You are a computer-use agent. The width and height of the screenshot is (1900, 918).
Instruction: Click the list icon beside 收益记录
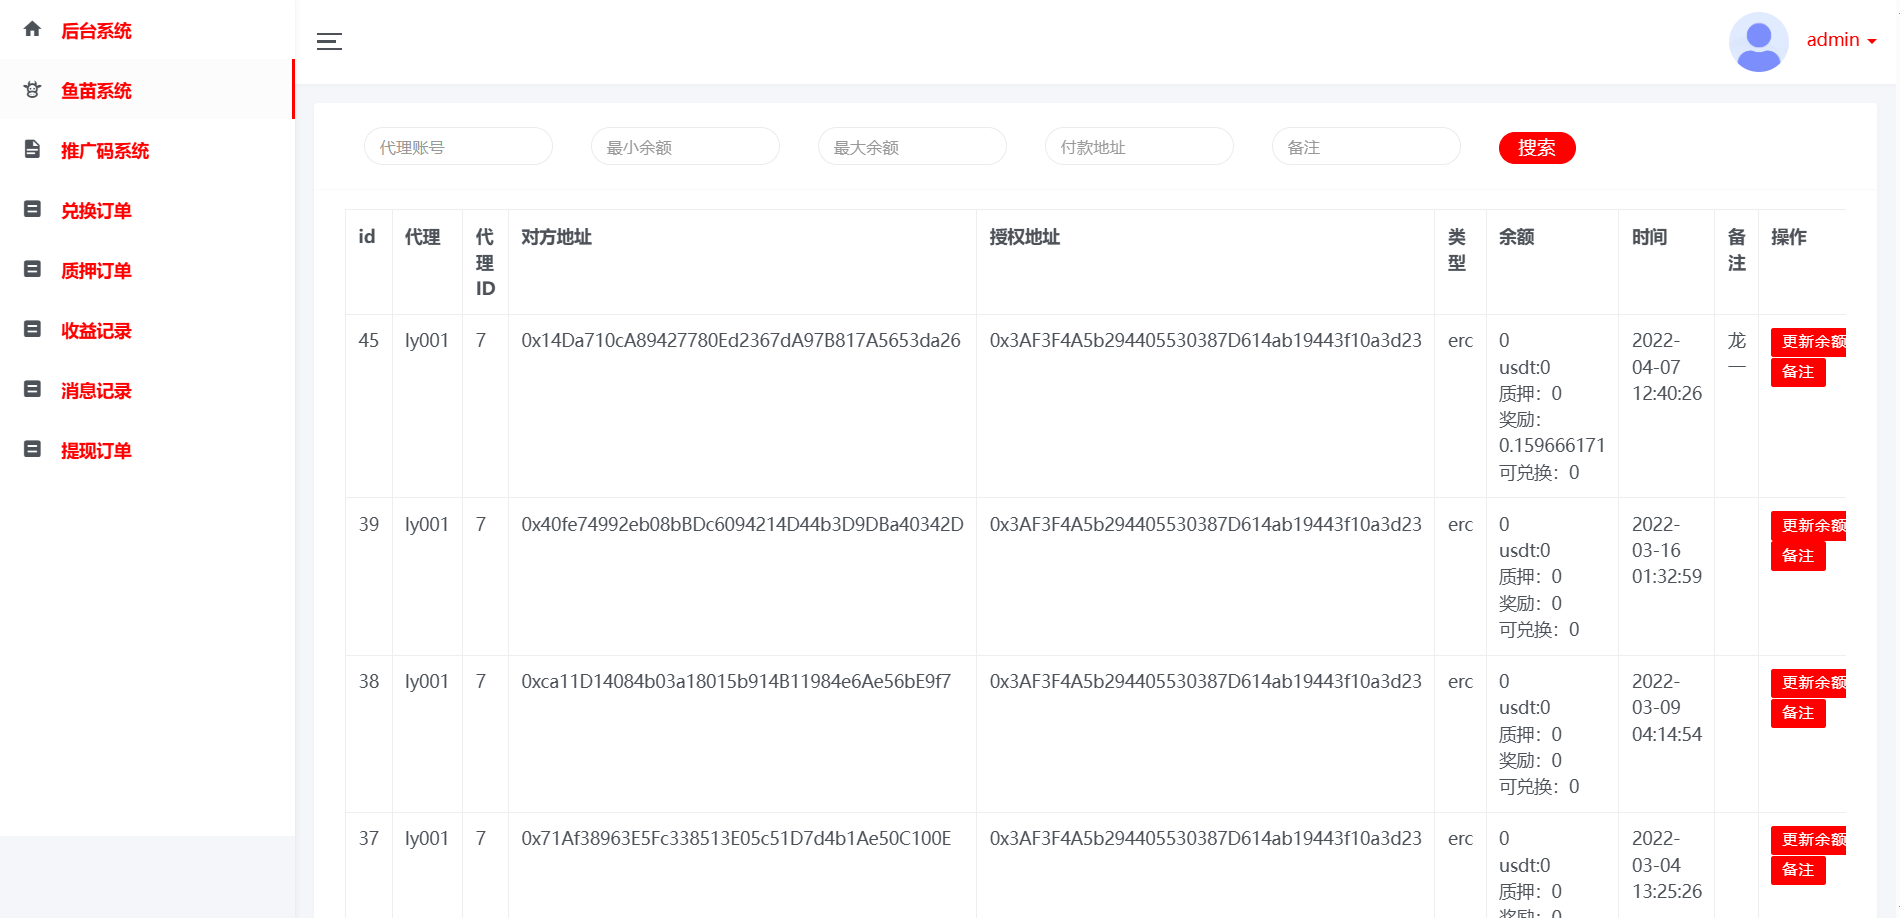click(x=32, y=330)
